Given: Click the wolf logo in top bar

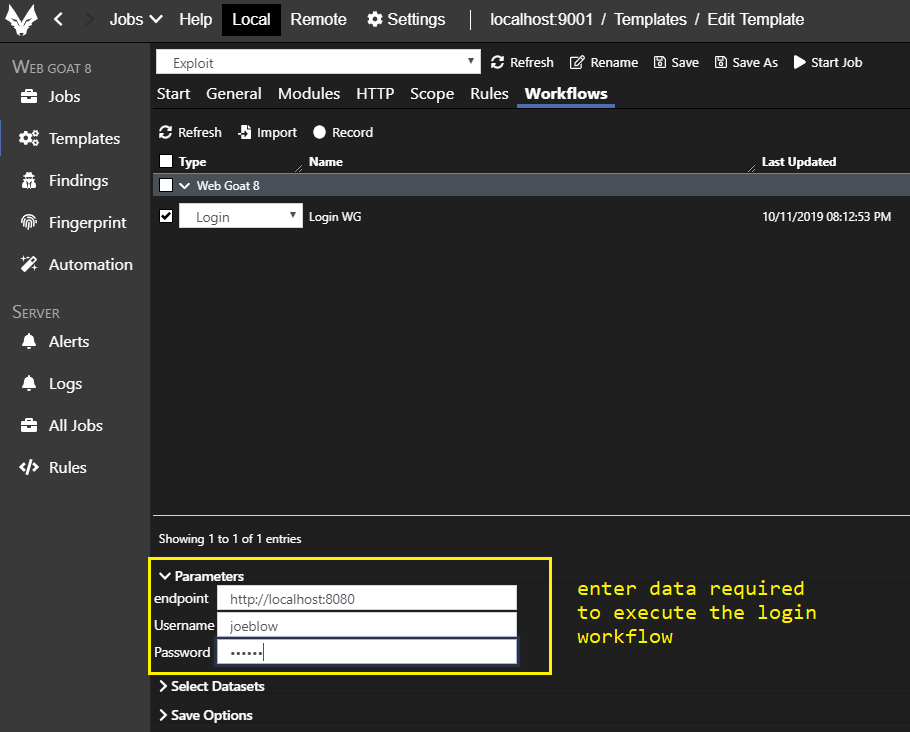Looking at the screenshot, I should tap(21, 19).
